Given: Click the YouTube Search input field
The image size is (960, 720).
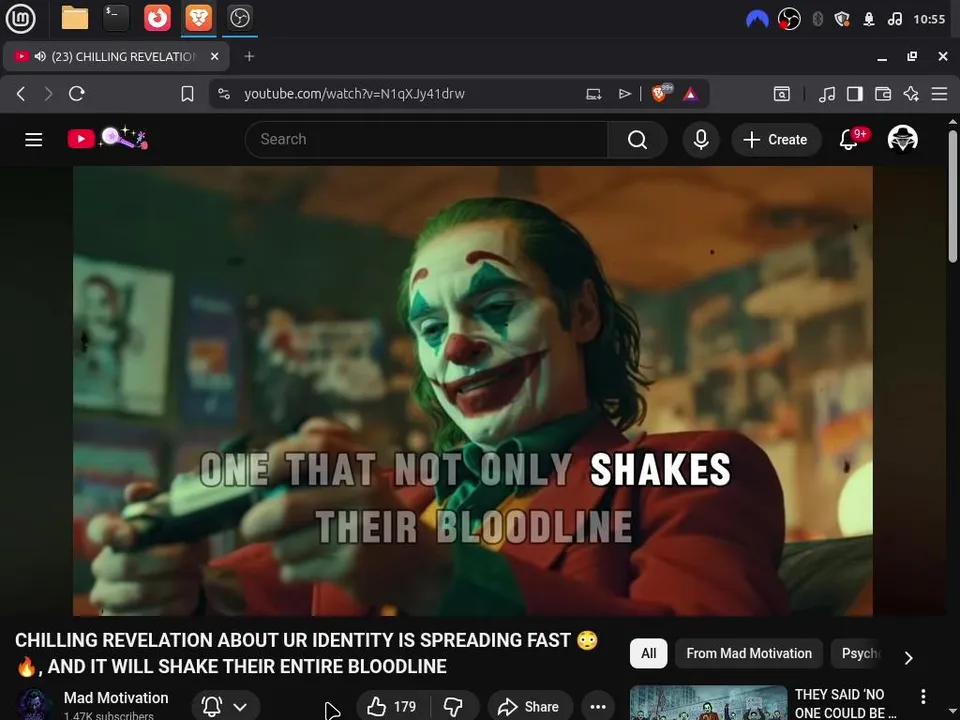Looking at the screenshot, I should tap(427, 140).
